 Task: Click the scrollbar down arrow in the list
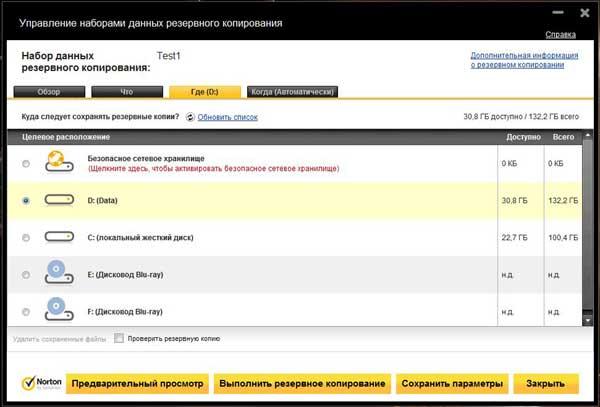tap(587, 320)
